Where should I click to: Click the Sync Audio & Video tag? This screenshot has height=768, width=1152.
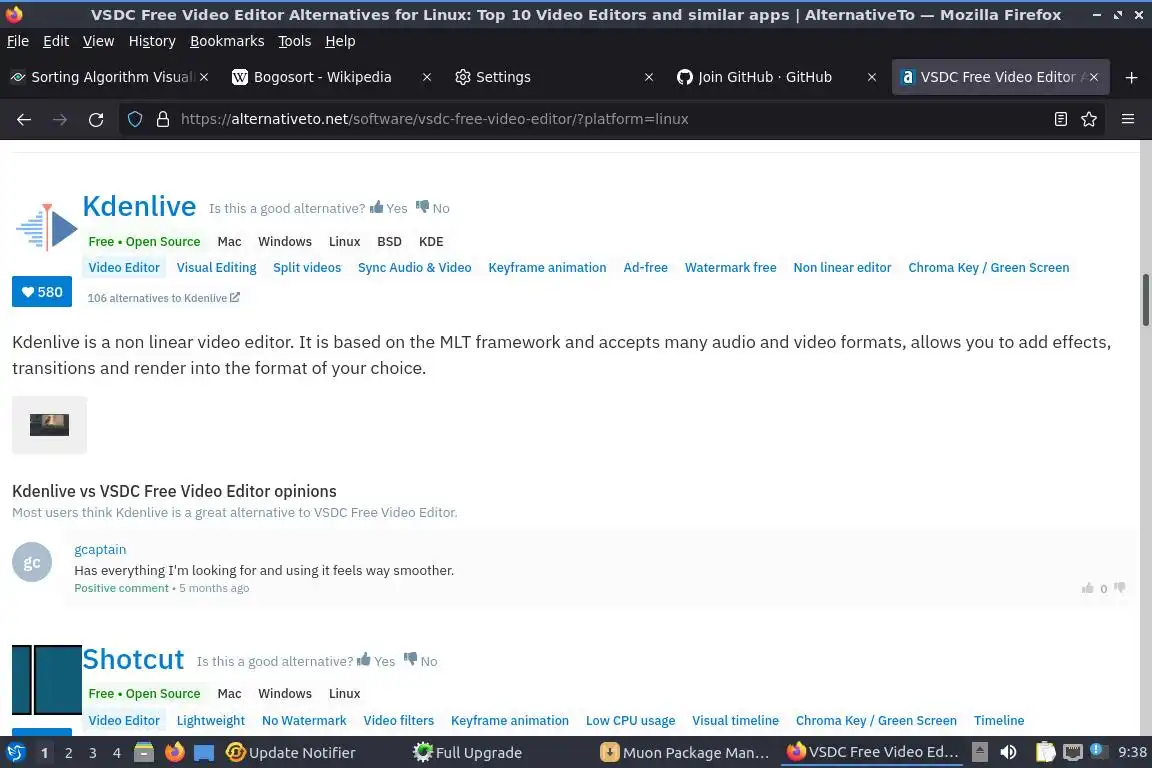[x=414, y=268]
